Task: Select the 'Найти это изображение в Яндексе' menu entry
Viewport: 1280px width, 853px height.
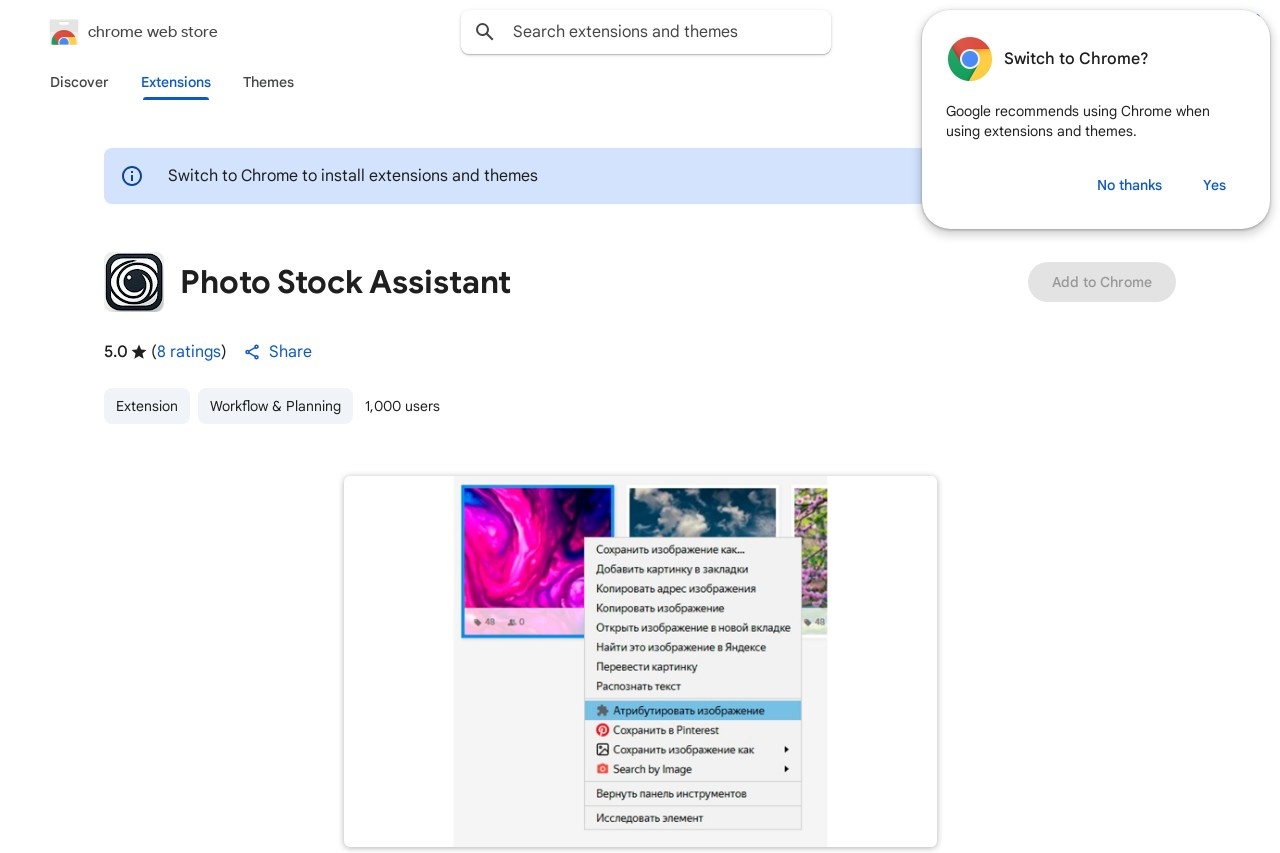Action: (x=693, y=647)
